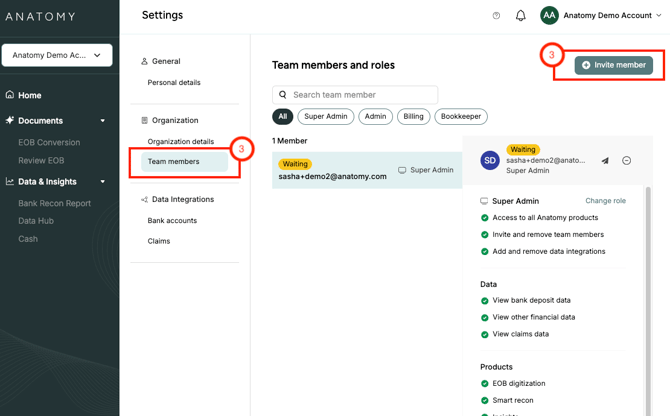Image resolution: width=670 pixels, height=416 pixels.
Task: Open Team members settings page
Action: pyautogui.click(x=173, y=161)
